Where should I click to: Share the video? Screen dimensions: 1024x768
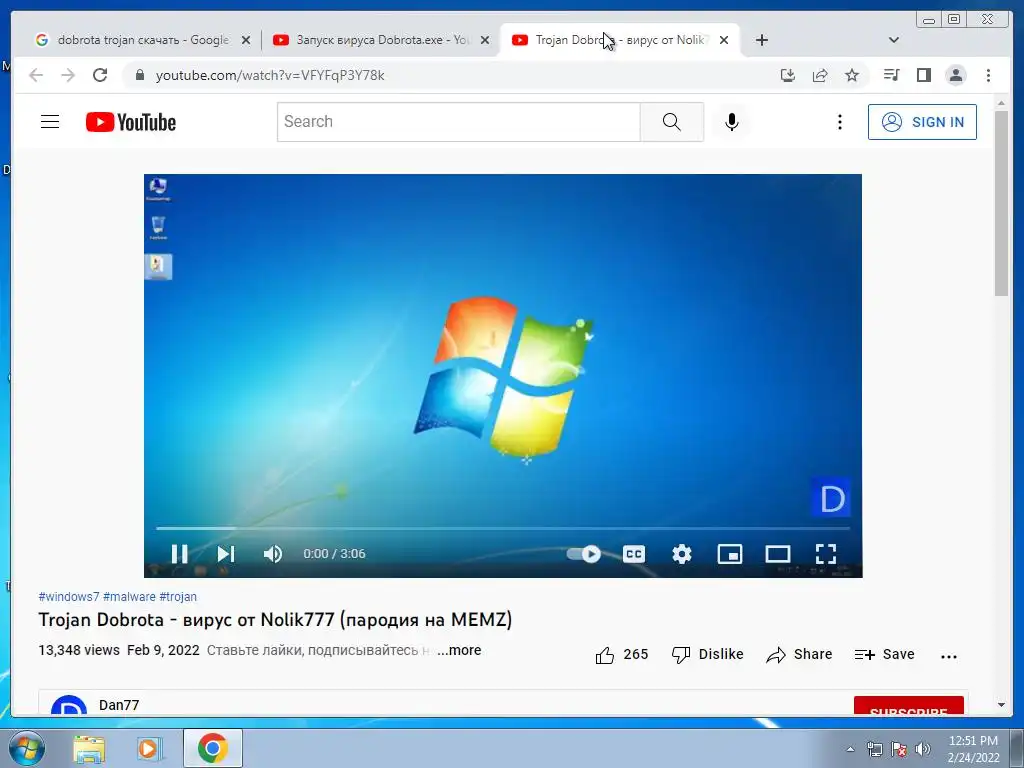click(799, 654)
